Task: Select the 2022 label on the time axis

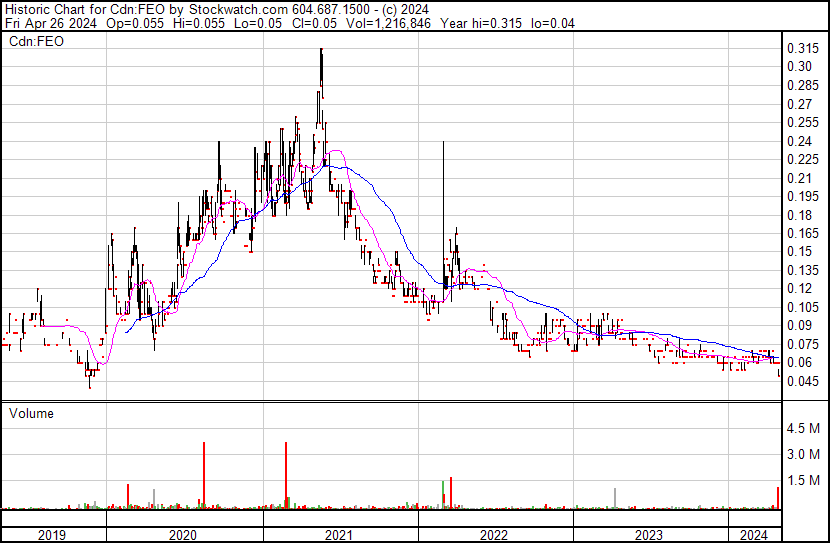Action: click(x=494, y=534)
